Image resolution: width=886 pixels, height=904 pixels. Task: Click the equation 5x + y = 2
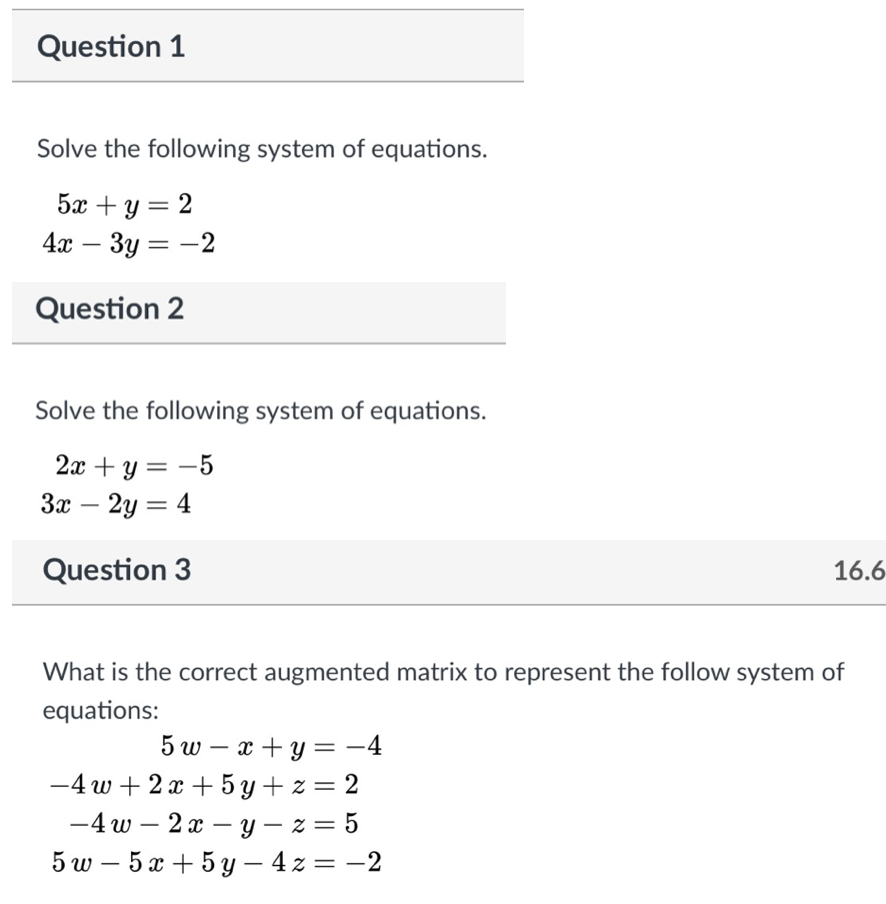pos(125,205)
